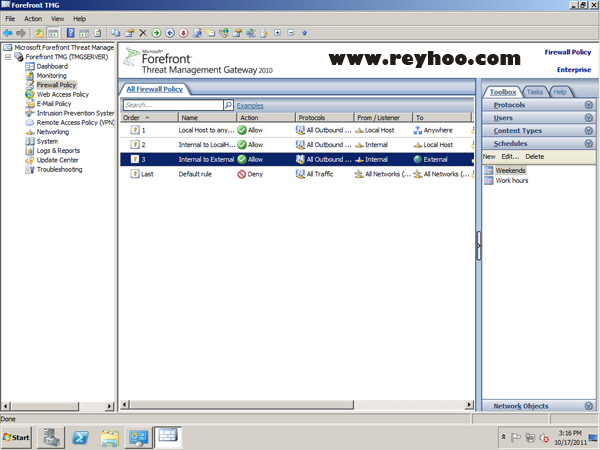The height and width of the screenshot is (450, 600).
Task: Open the Windows Start menu
Action: pos(16,437)
